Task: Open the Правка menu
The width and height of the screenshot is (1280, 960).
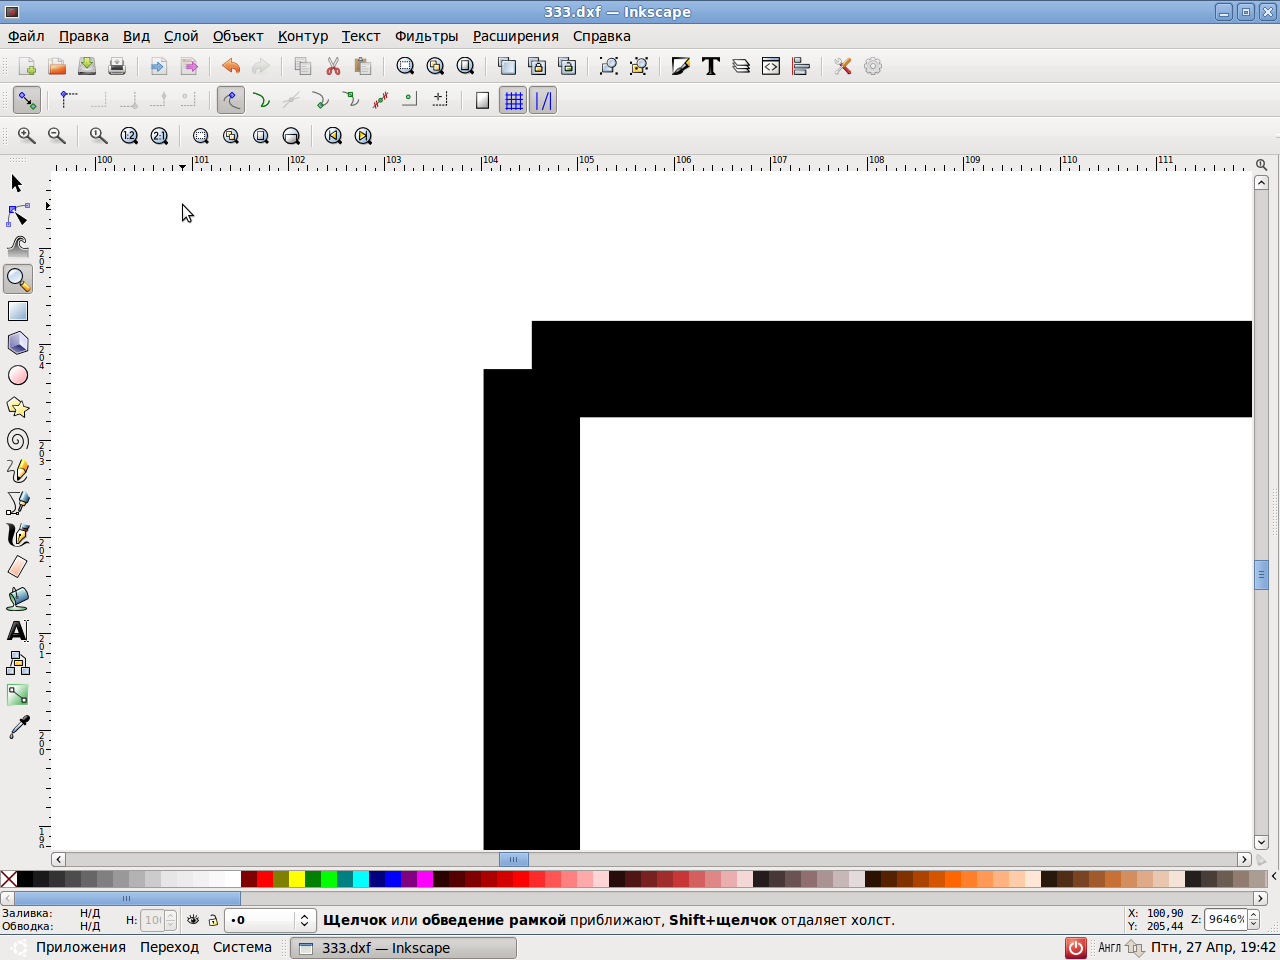Action: 84,36
